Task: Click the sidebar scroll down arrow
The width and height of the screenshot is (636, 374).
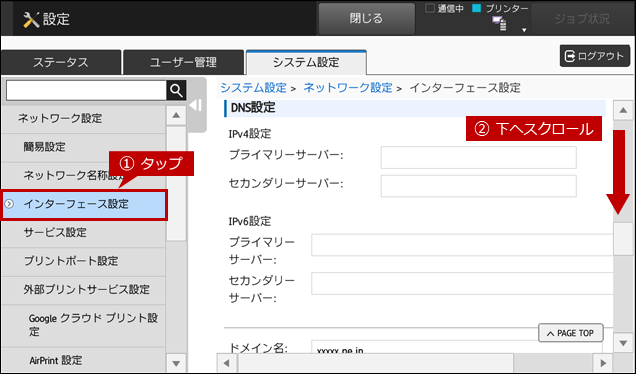Action: [x=176, y=363]
